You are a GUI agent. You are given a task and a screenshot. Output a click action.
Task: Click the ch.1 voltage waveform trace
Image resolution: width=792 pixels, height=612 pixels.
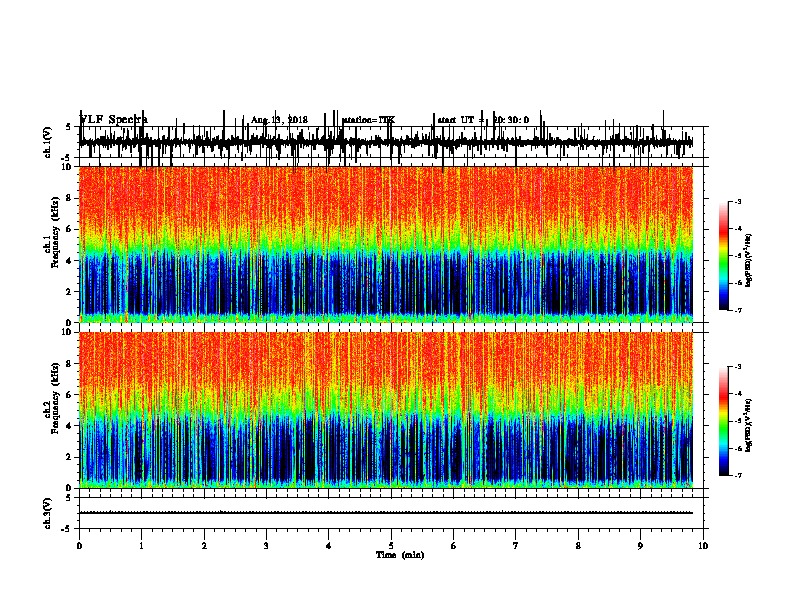386,142
